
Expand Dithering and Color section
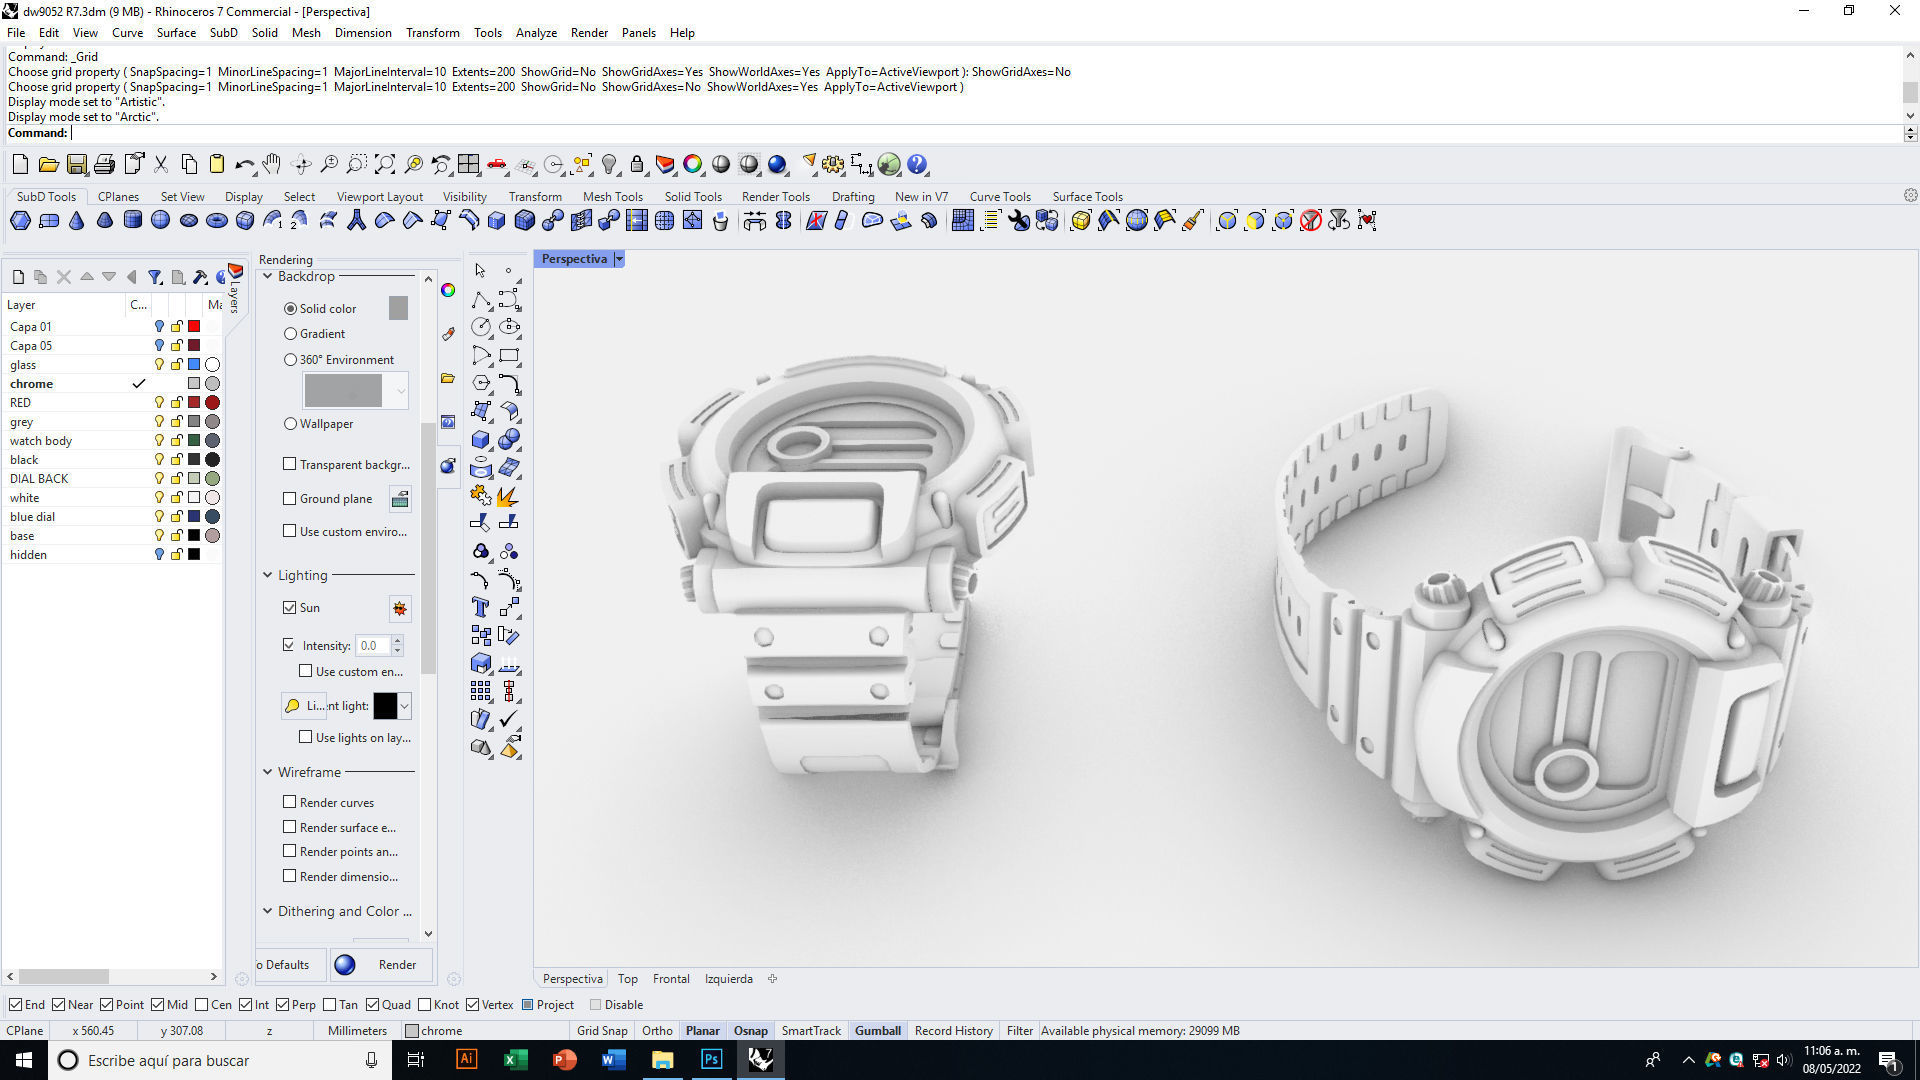(268, 911)
